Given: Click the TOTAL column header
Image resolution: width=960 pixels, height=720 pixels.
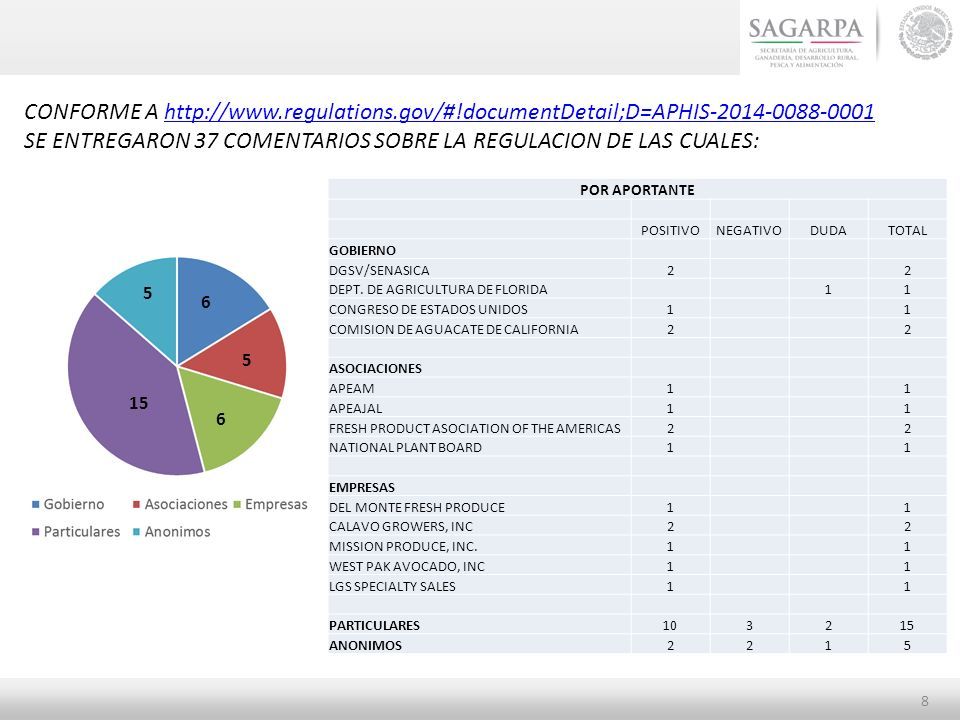Looking at the screenshot, I should click(907, 230).
